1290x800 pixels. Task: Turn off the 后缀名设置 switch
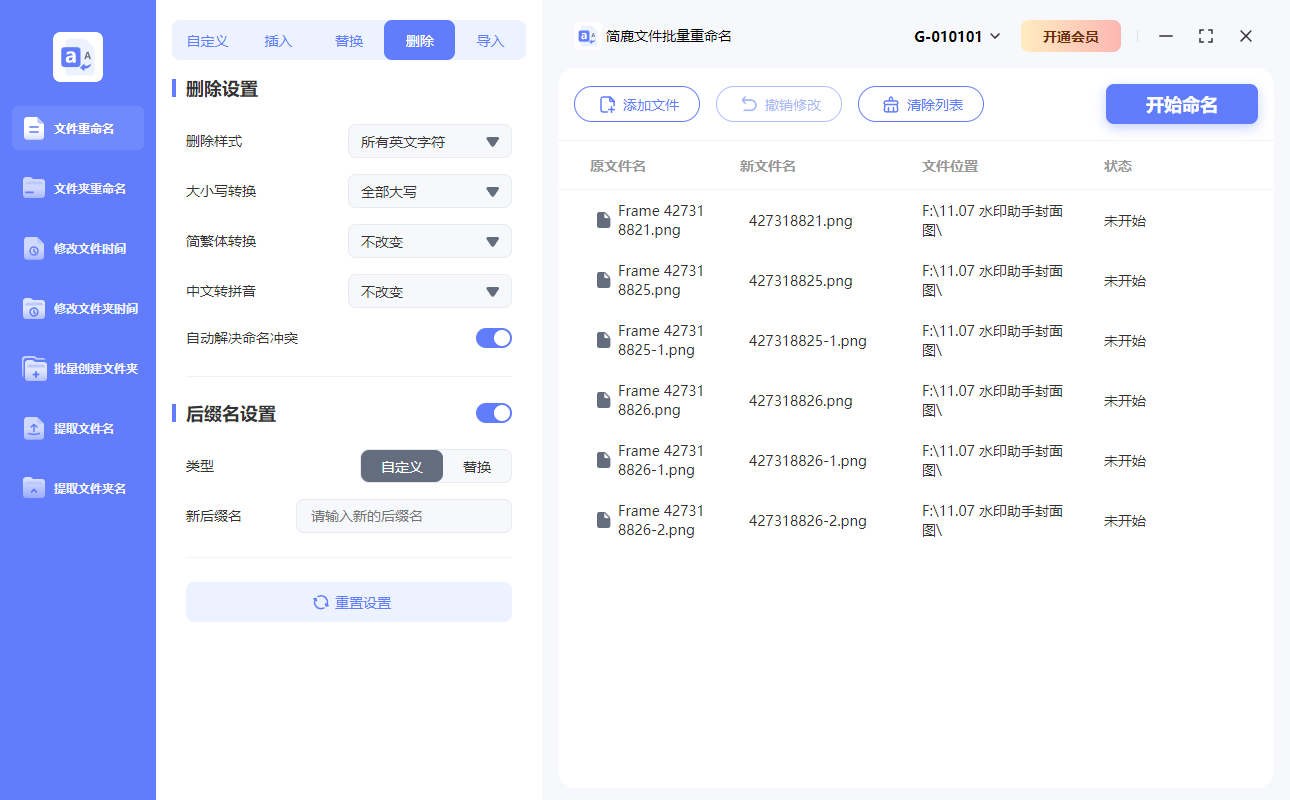click(x=493, y=413)
